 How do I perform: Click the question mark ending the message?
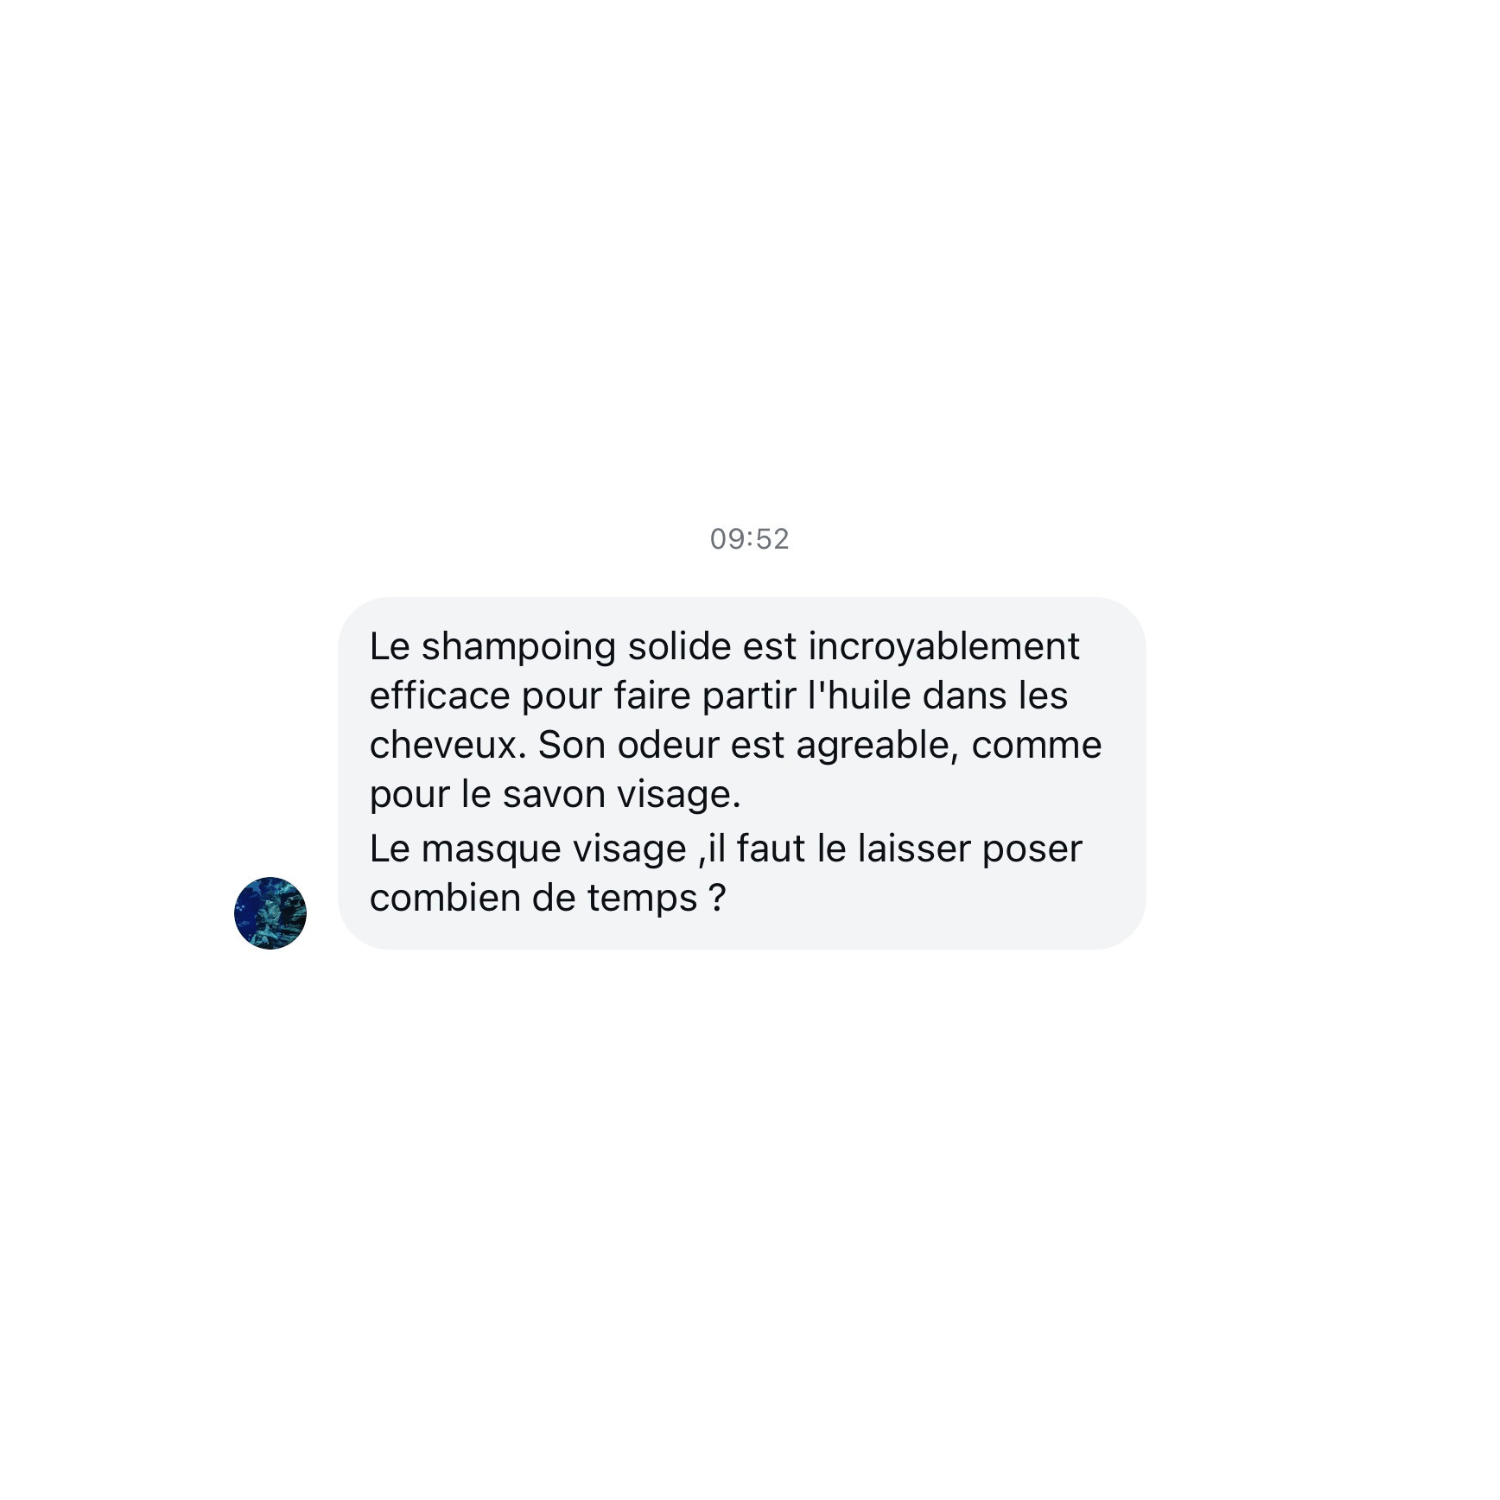(716, 898)
